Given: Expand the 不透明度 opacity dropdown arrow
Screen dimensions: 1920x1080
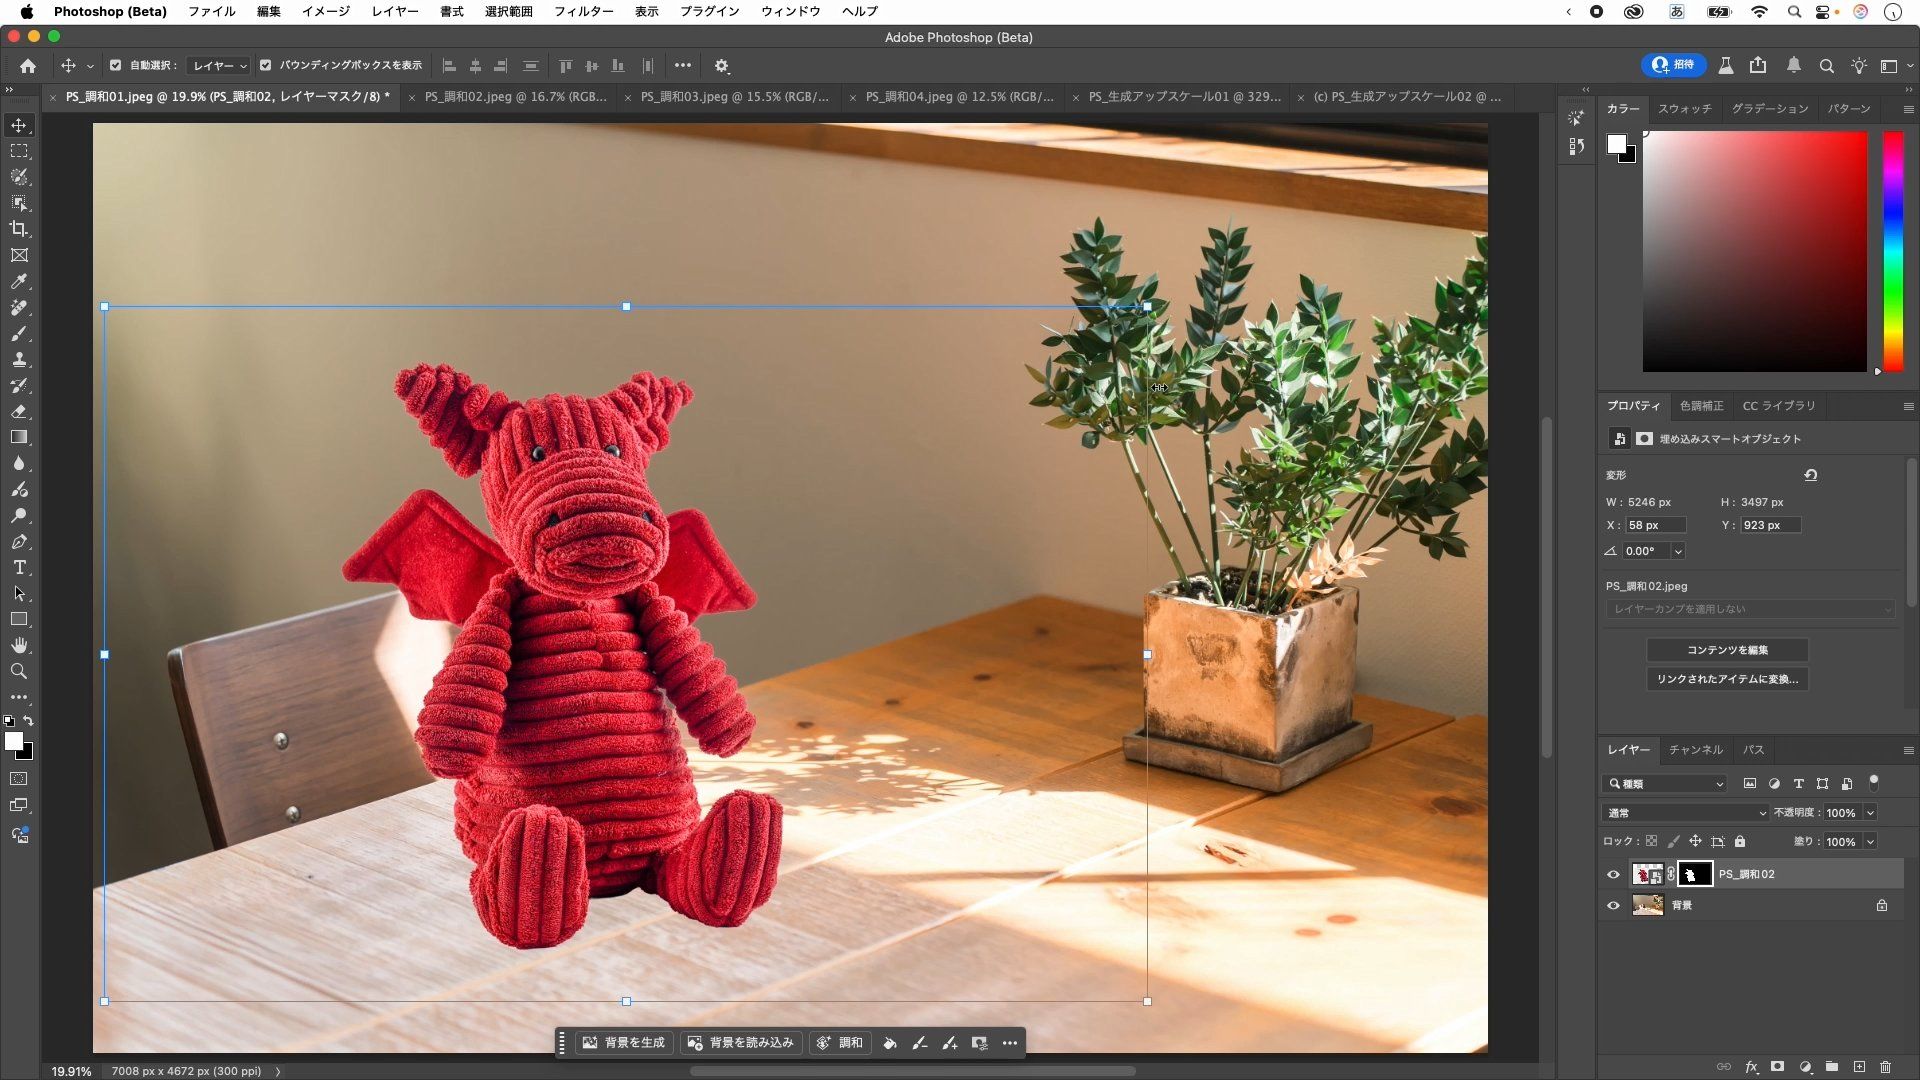Looking at the screenshot, I should click(x=1870, y=813).
